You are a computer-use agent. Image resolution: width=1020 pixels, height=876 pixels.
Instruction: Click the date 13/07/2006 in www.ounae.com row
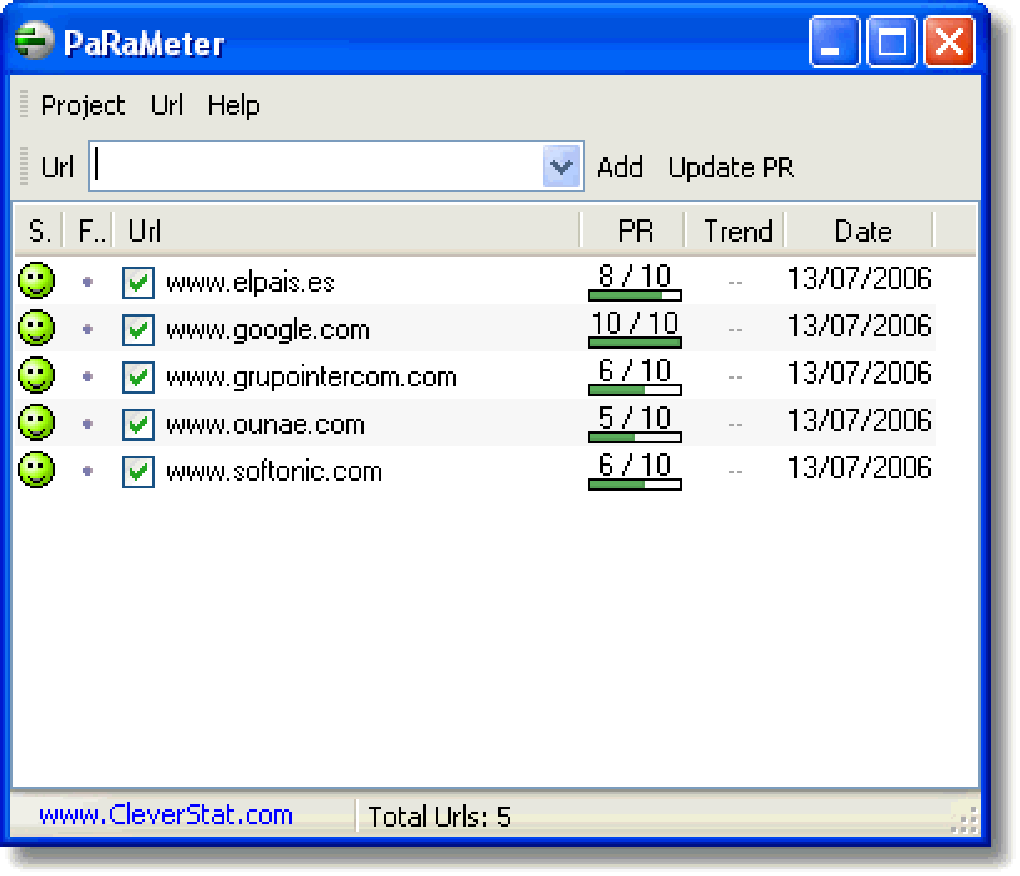(859, 420)
